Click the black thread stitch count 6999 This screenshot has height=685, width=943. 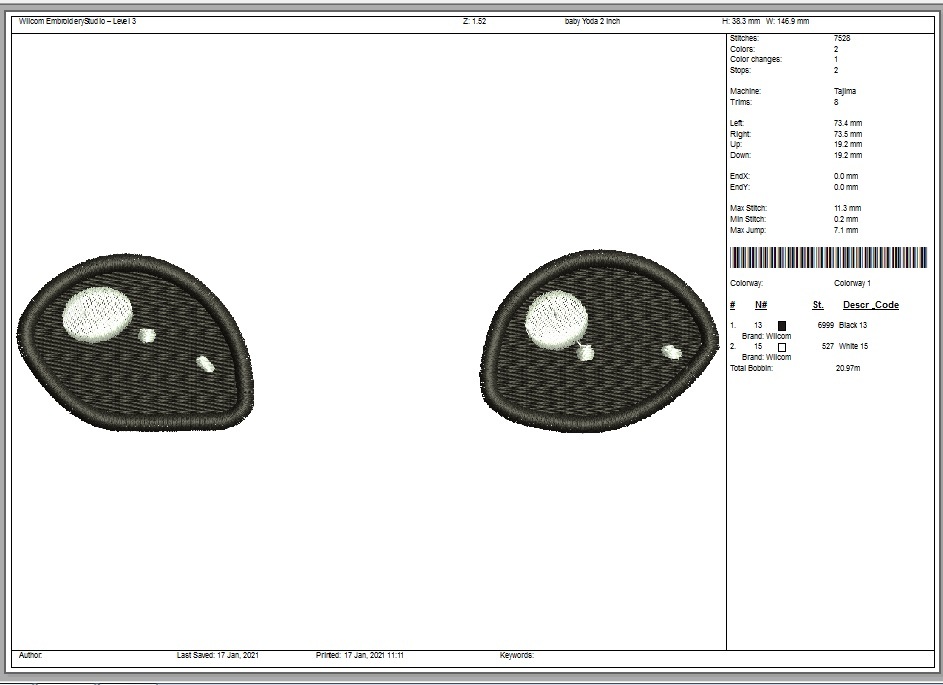point(826,325)
